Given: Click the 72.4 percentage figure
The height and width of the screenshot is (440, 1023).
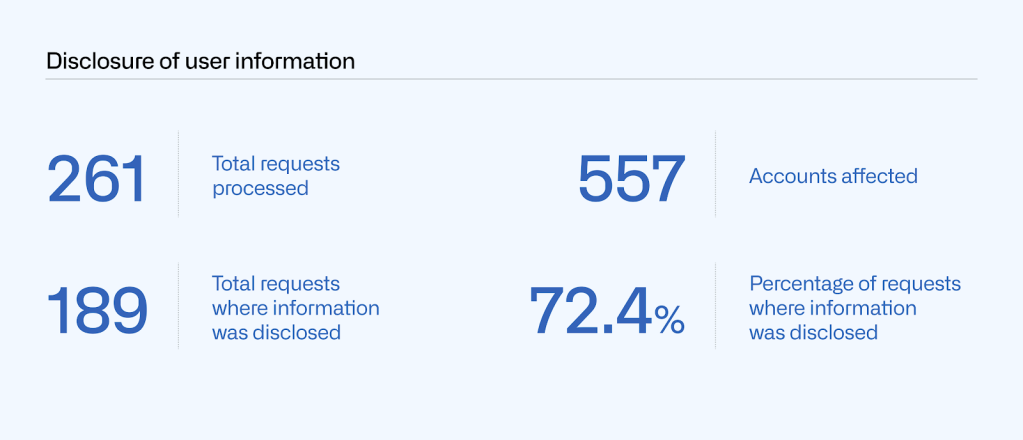Looking at the screenshot, I should (592, 309).
